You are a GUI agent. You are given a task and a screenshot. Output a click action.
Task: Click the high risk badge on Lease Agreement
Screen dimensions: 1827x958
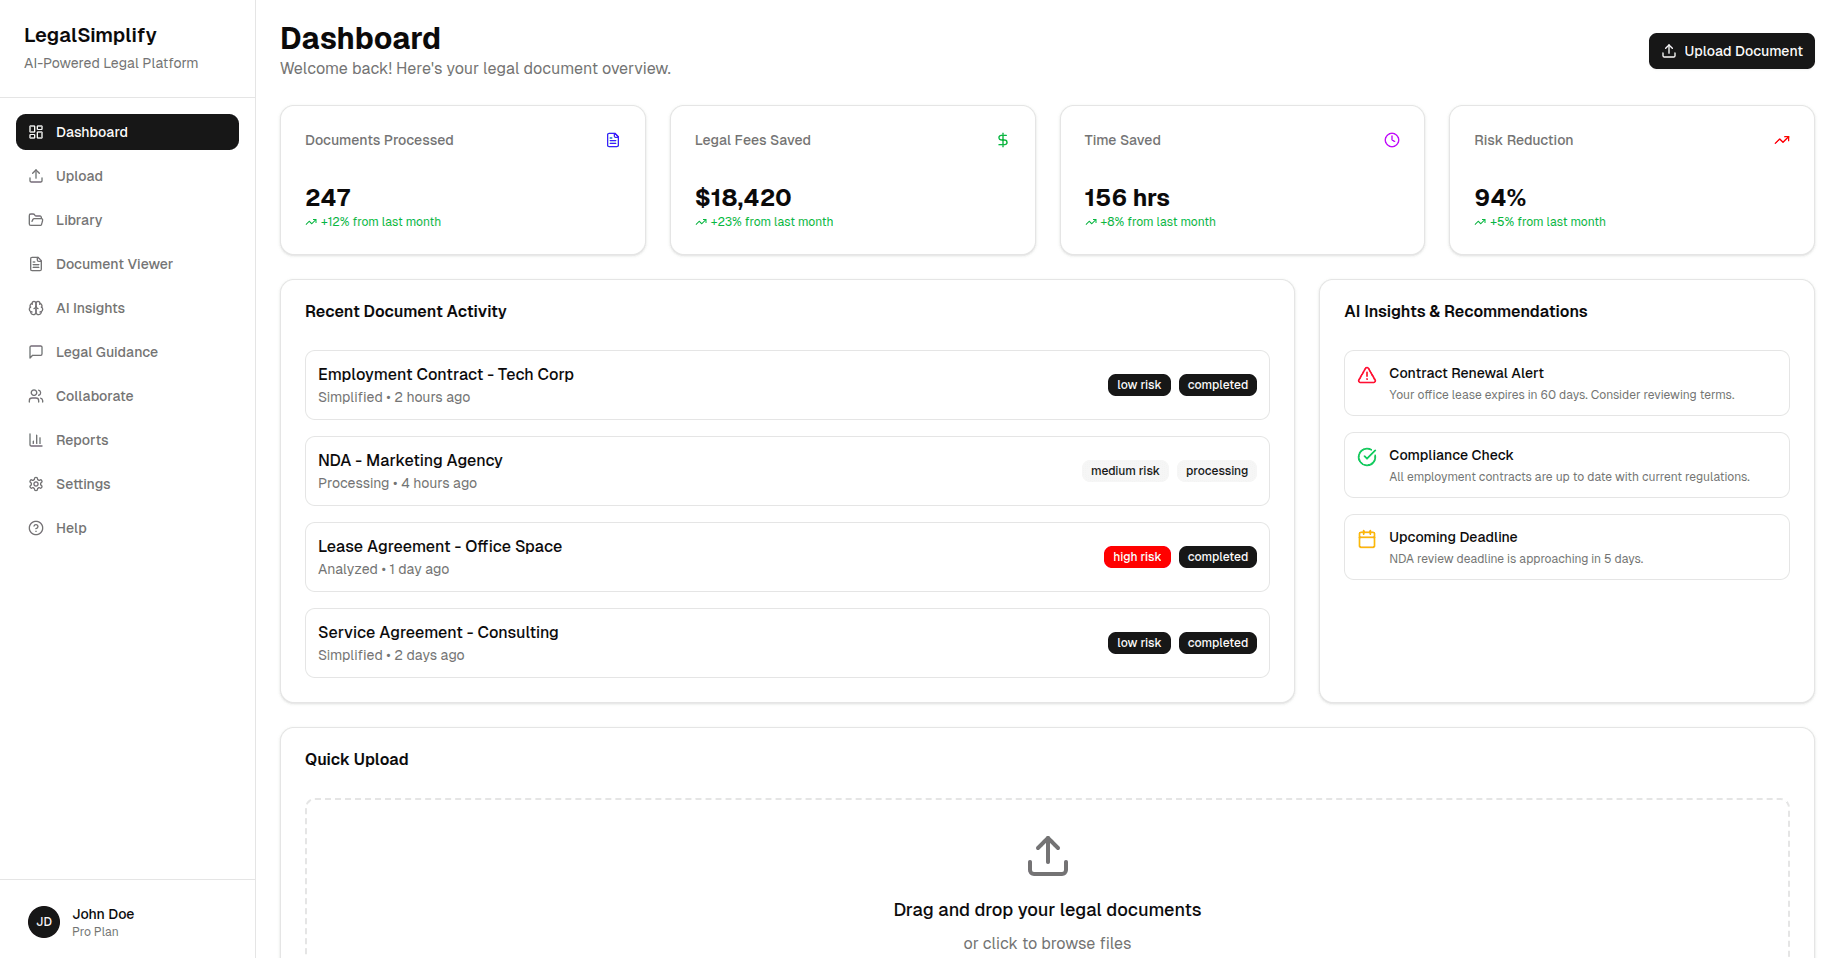coord(1136,556)
